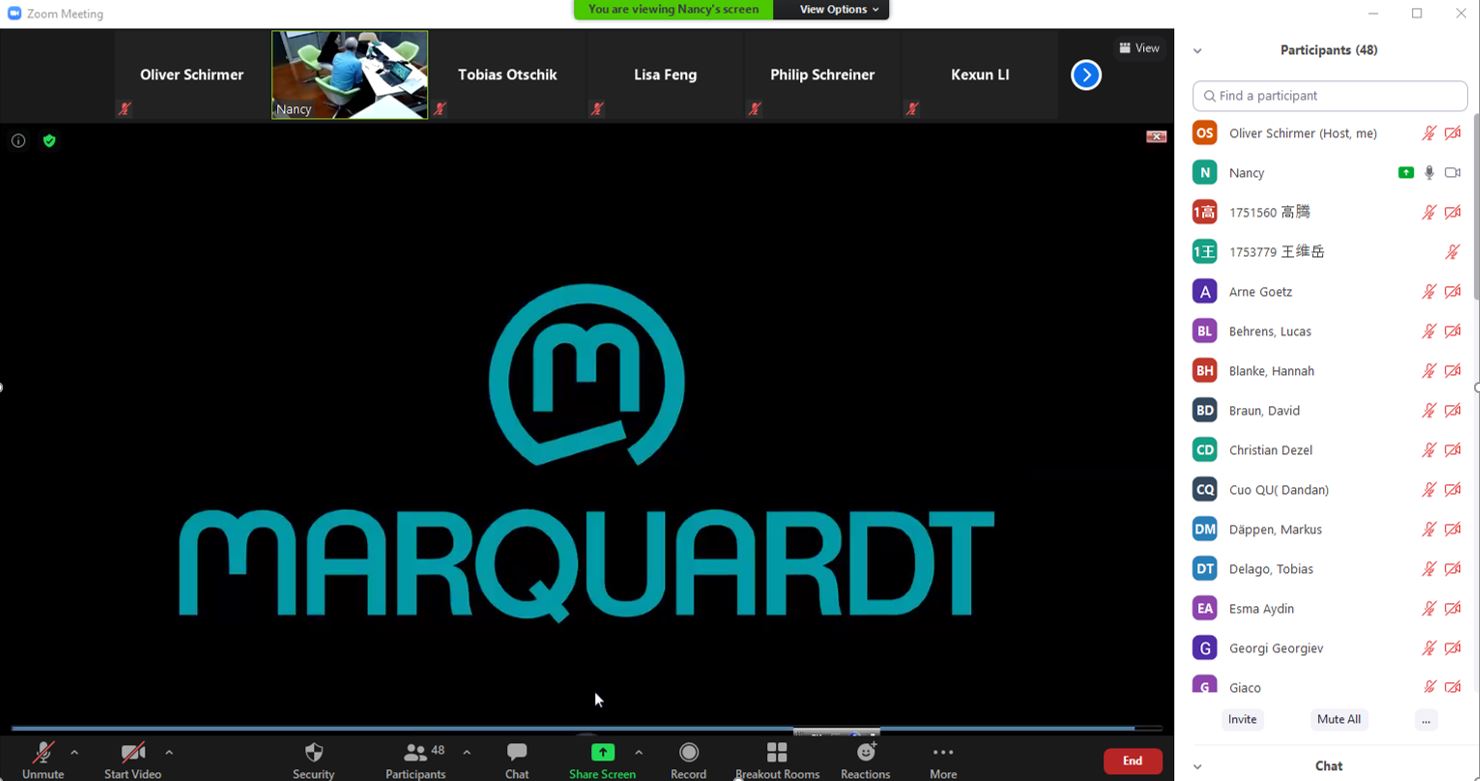The height and width of the screenshot is (781, 1480).
Task: Click muted mic icon for Christian Dezel
Action: (1429, 450)
